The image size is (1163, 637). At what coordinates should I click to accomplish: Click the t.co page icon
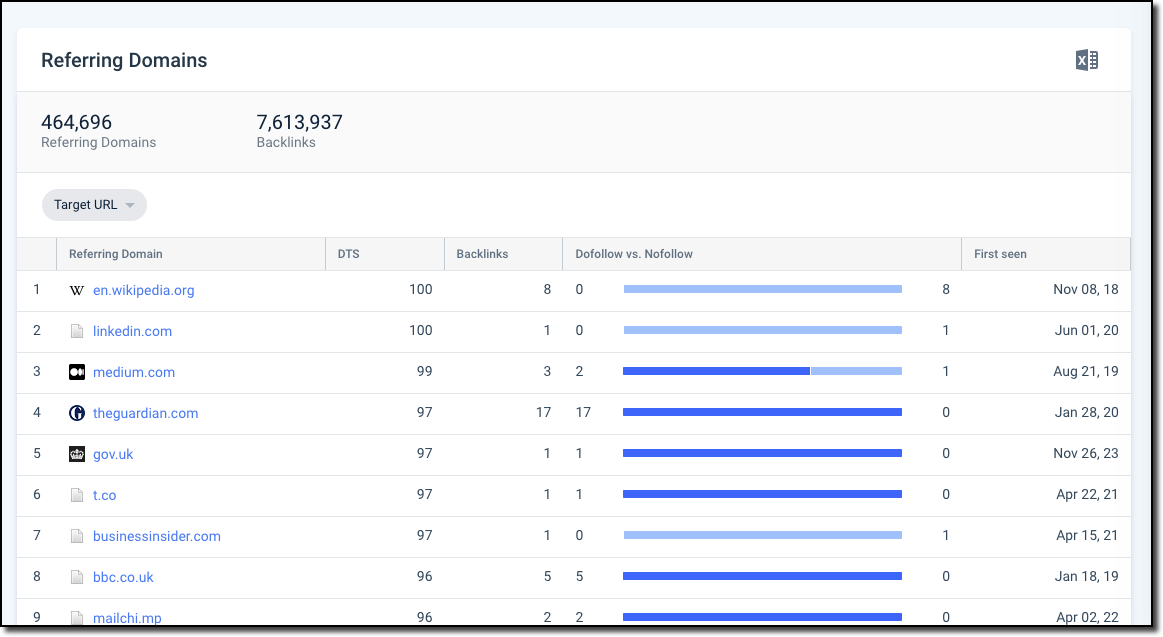76,495
